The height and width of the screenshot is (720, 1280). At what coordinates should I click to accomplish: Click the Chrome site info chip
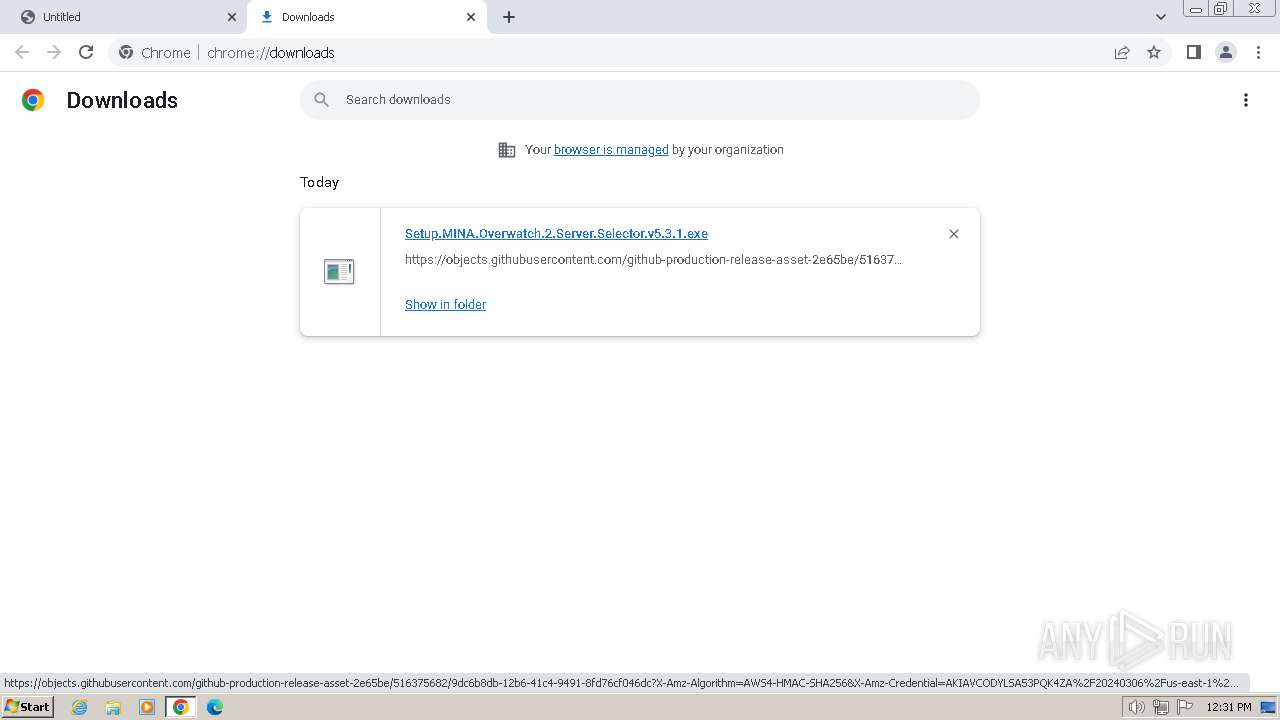point(155,53)
